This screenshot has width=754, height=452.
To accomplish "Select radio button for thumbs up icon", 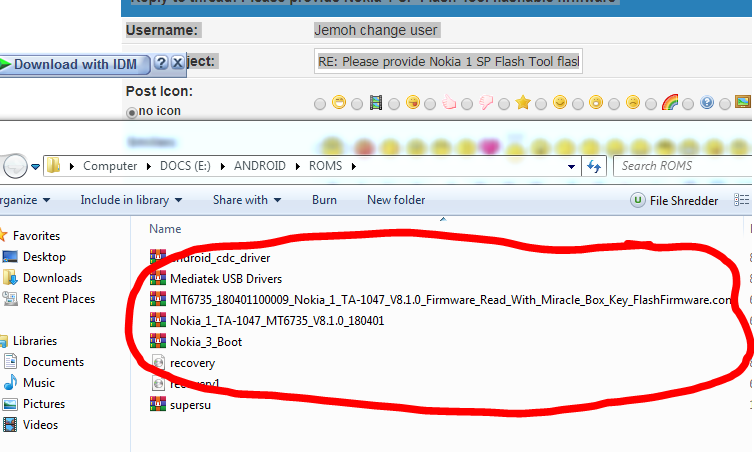I will (x=430, y=104).
